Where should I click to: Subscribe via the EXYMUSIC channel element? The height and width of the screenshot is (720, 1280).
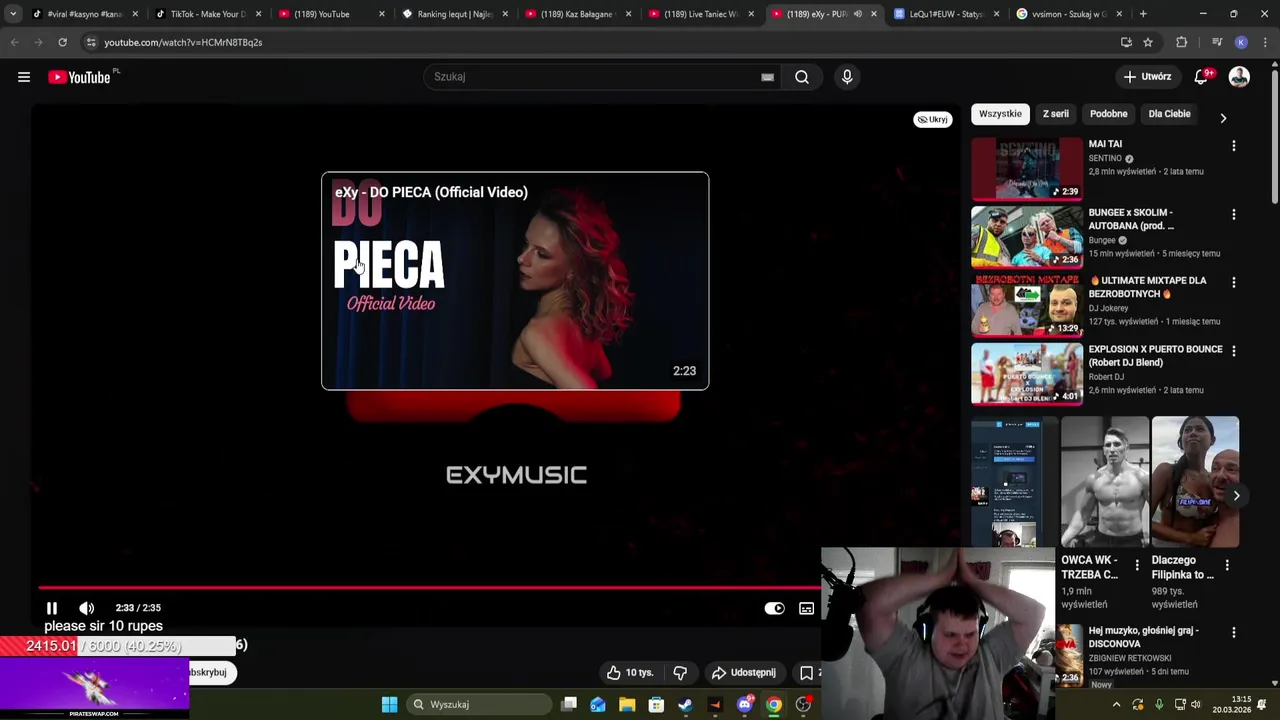[x=515, y=475]
